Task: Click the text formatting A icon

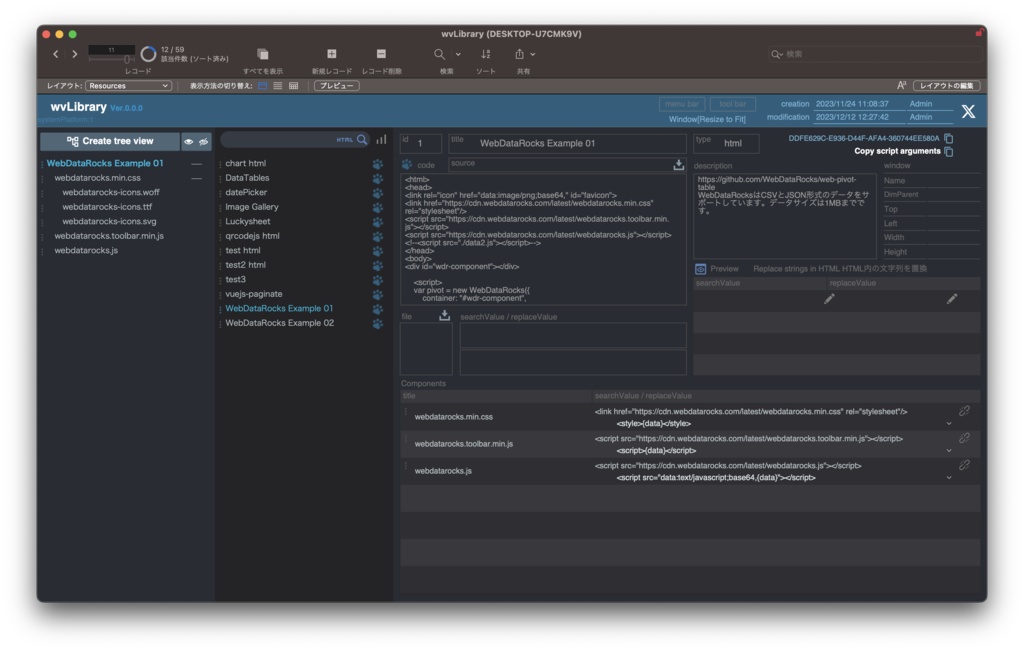Action: coord(901,86)
